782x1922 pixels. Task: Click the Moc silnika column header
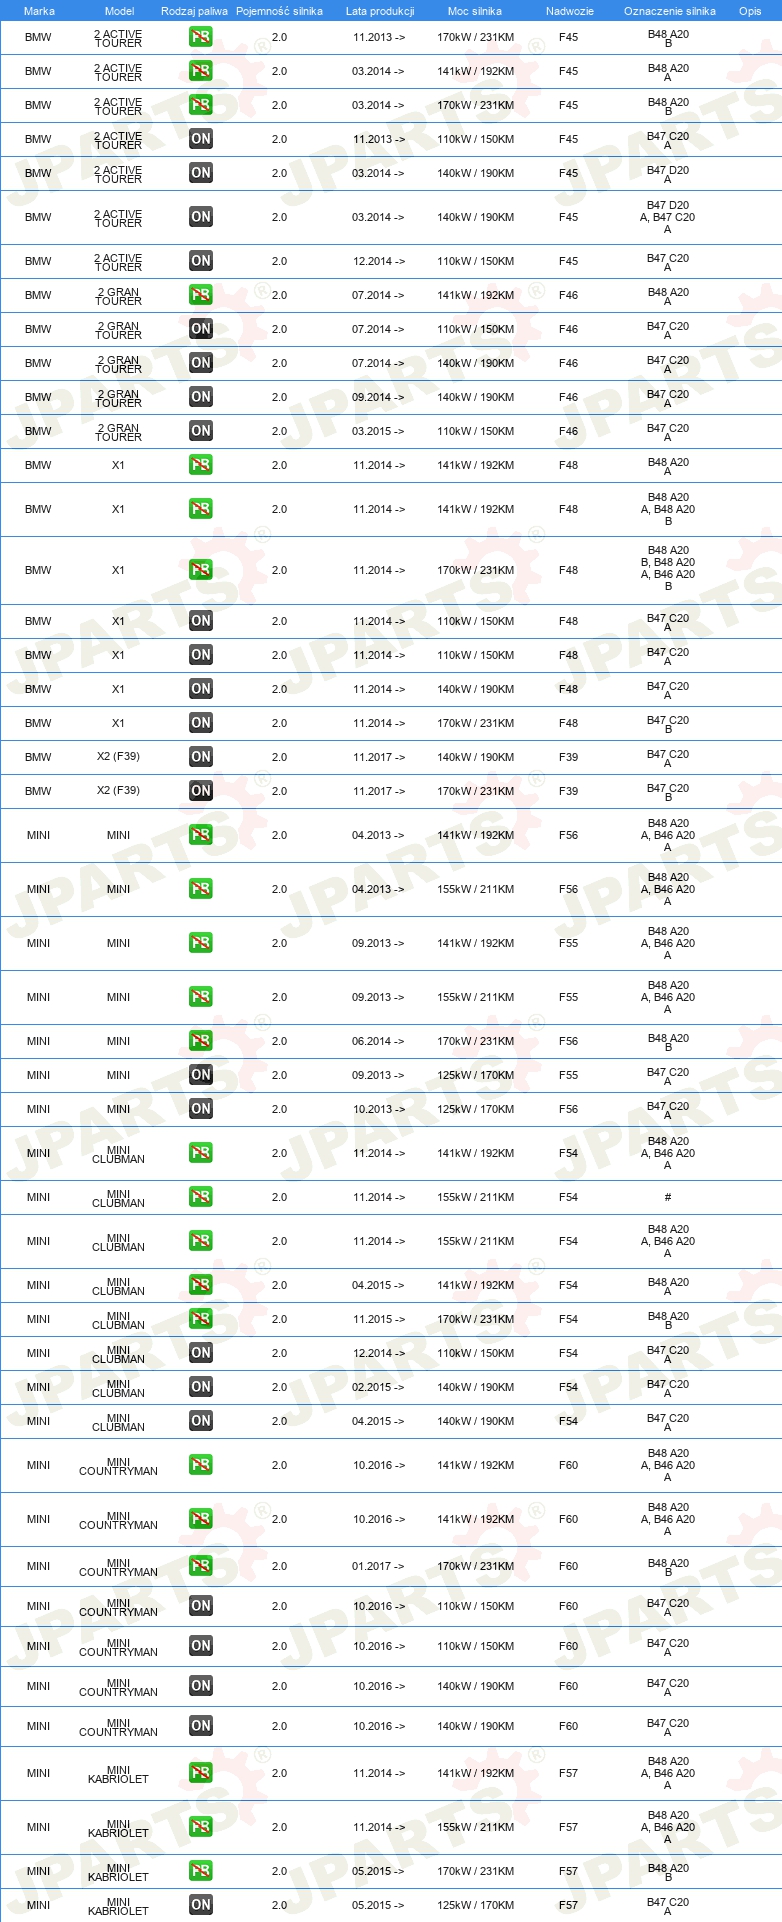click(x=475, y=11)
